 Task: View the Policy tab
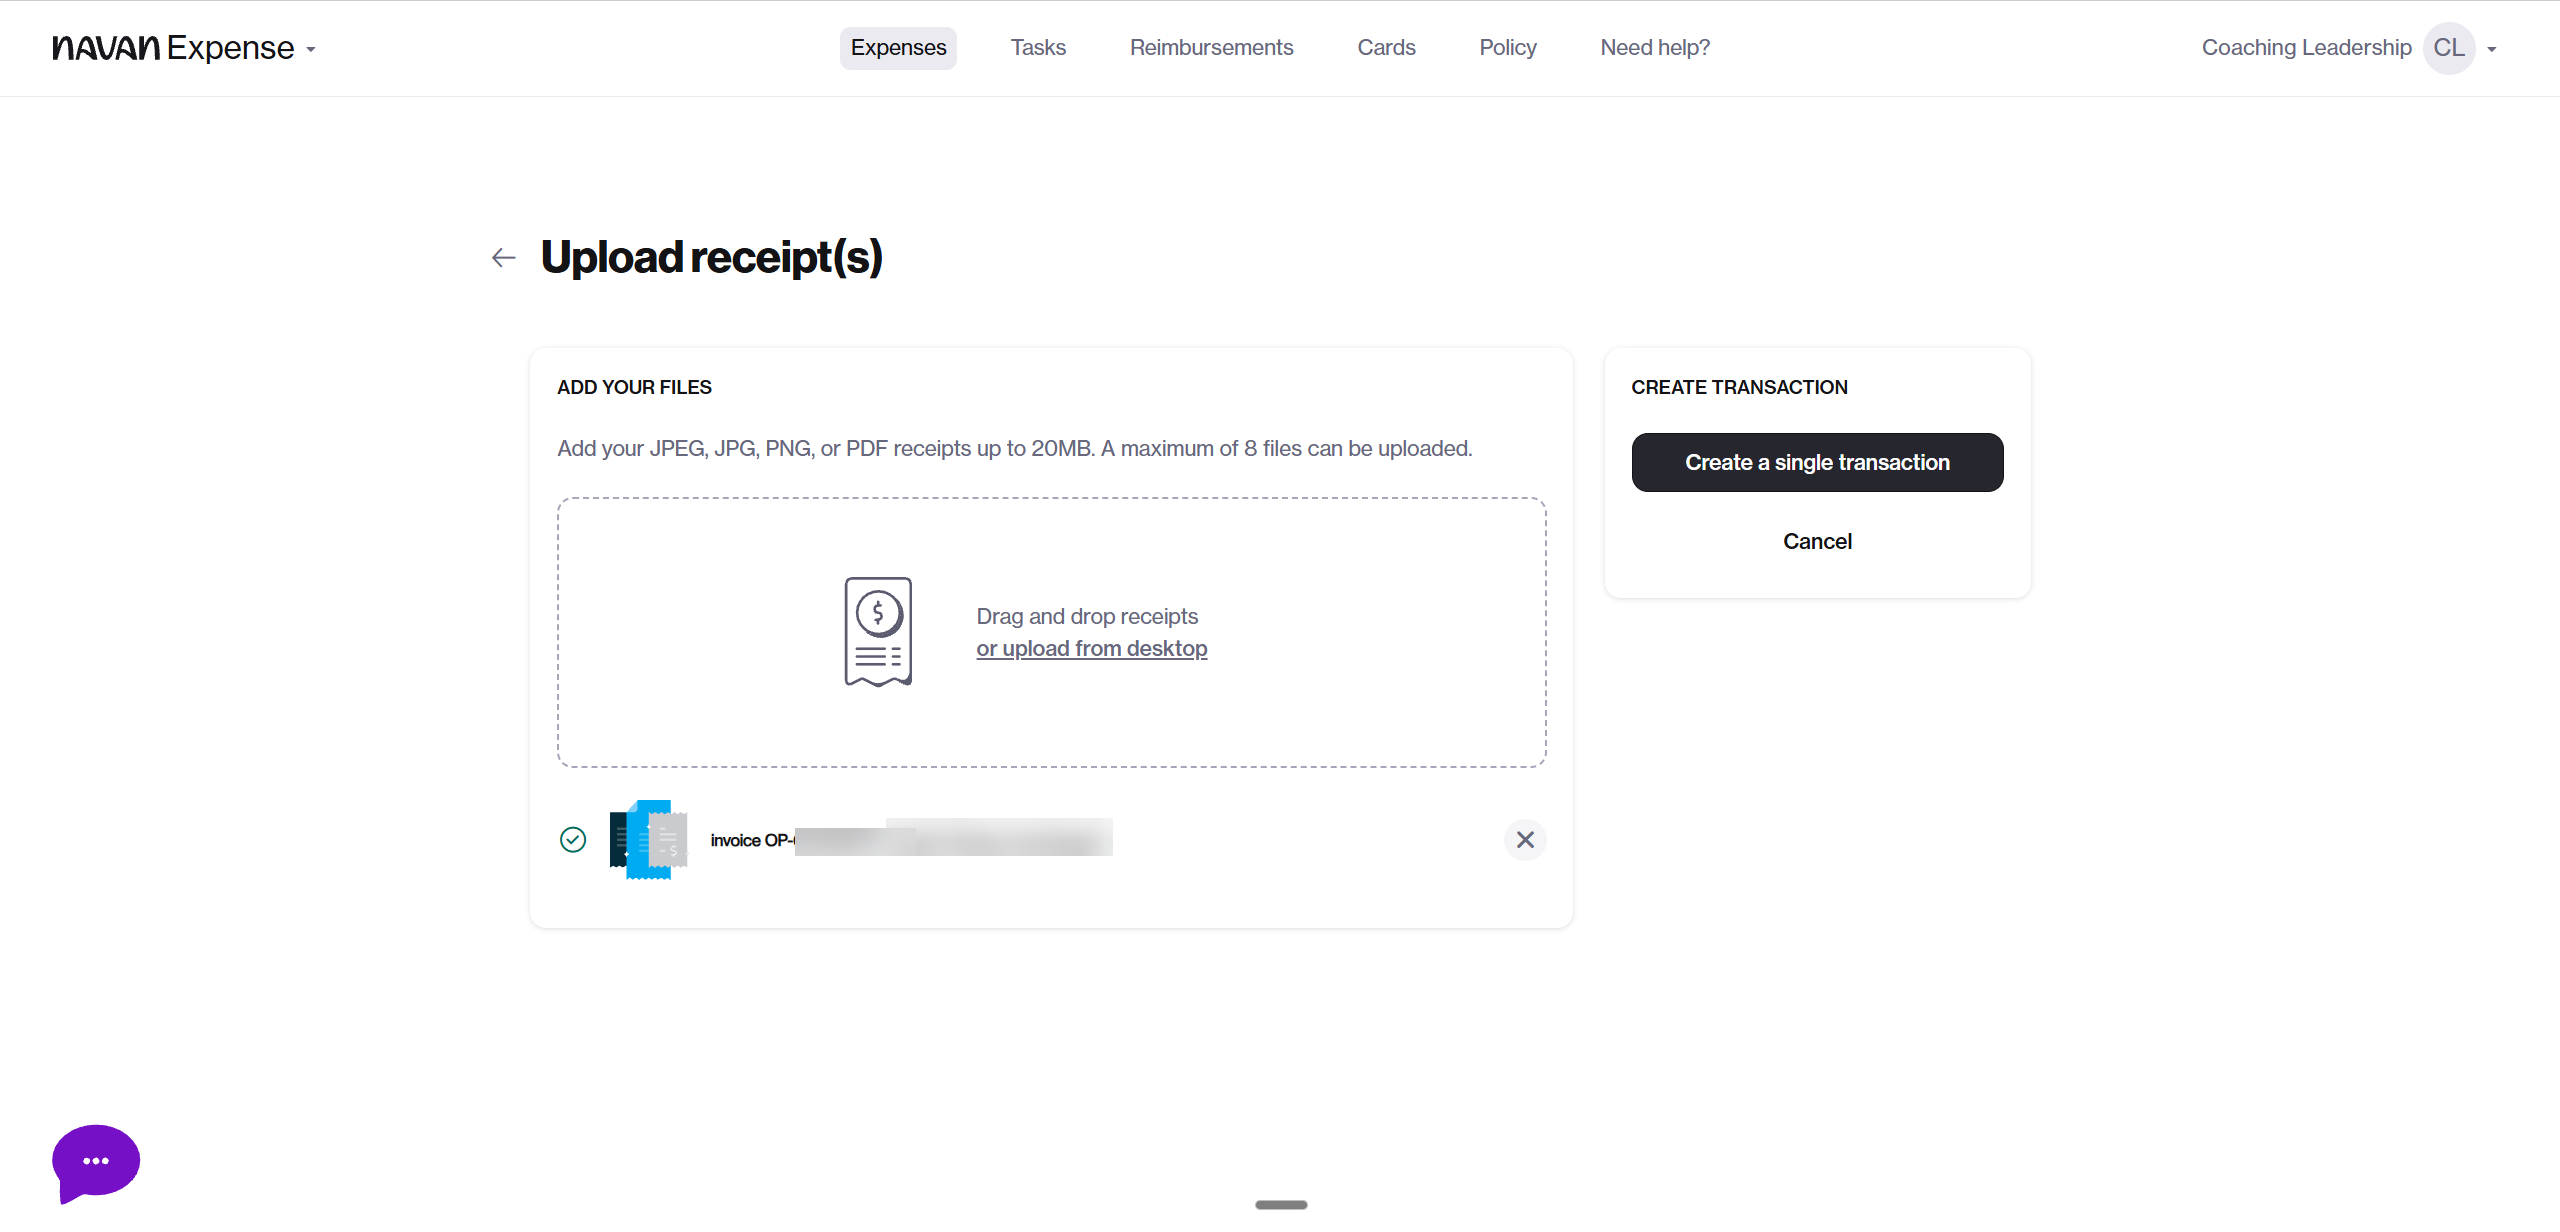click(1508, 48)
